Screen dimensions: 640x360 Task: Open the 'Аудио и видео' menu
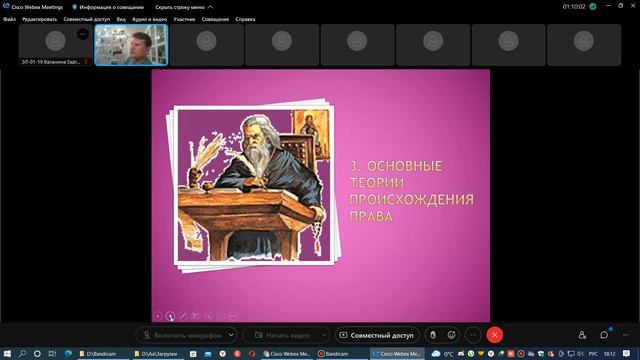[149, 19]
